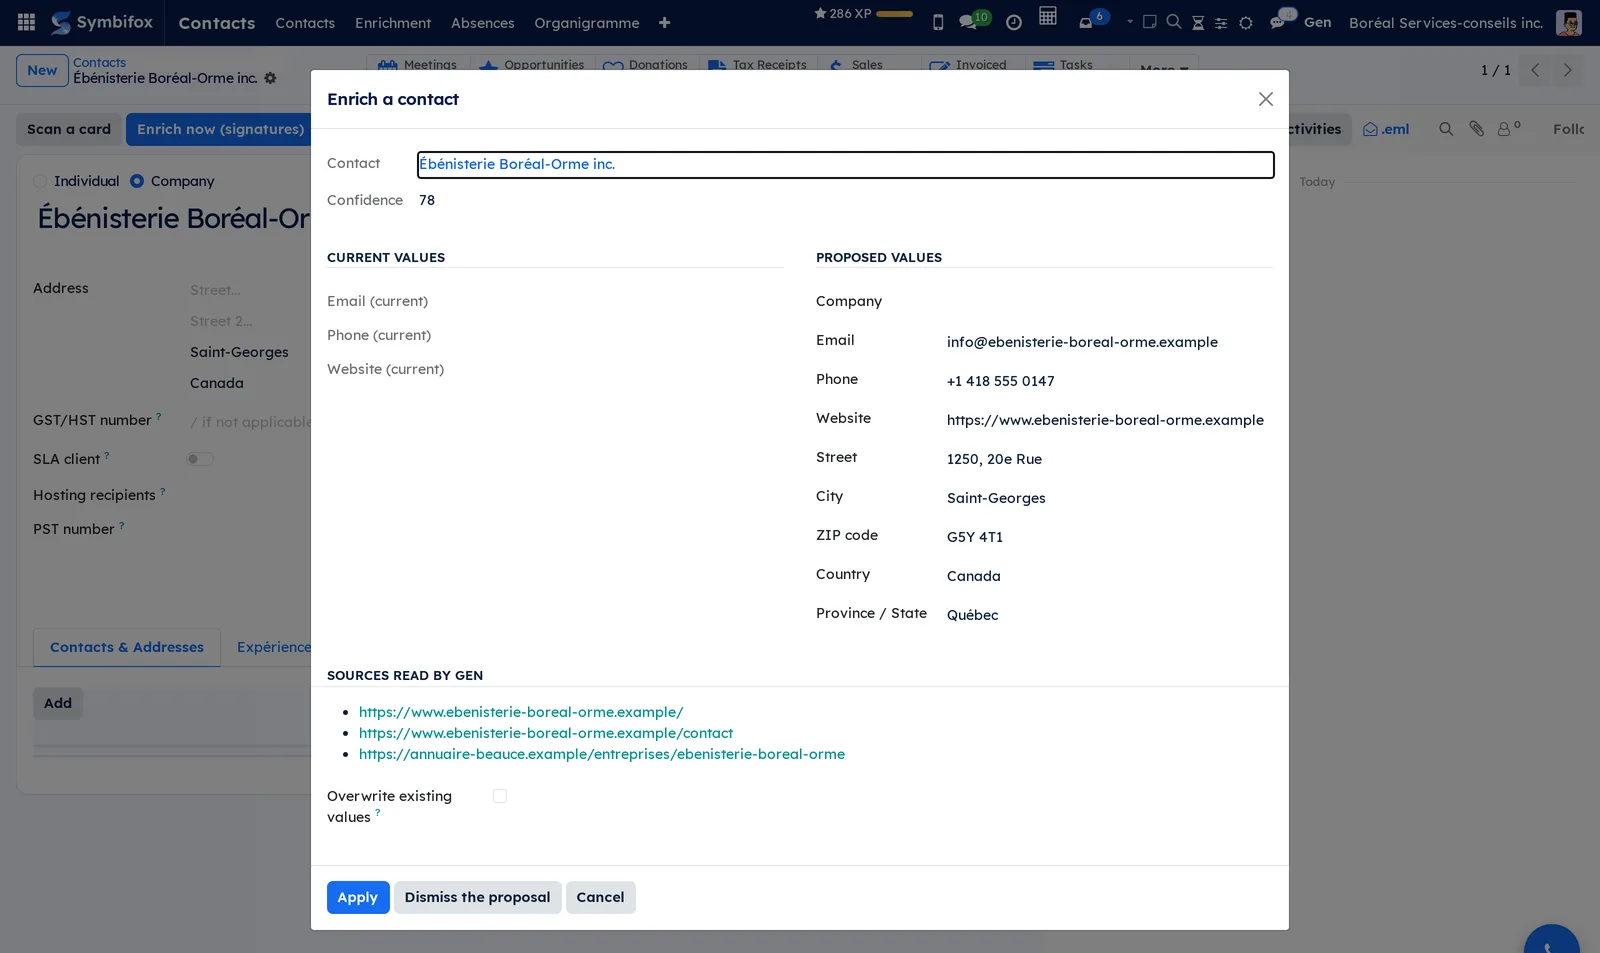Open the user avatar menu
1600x953 pixels.
(x=1569, y=22)
